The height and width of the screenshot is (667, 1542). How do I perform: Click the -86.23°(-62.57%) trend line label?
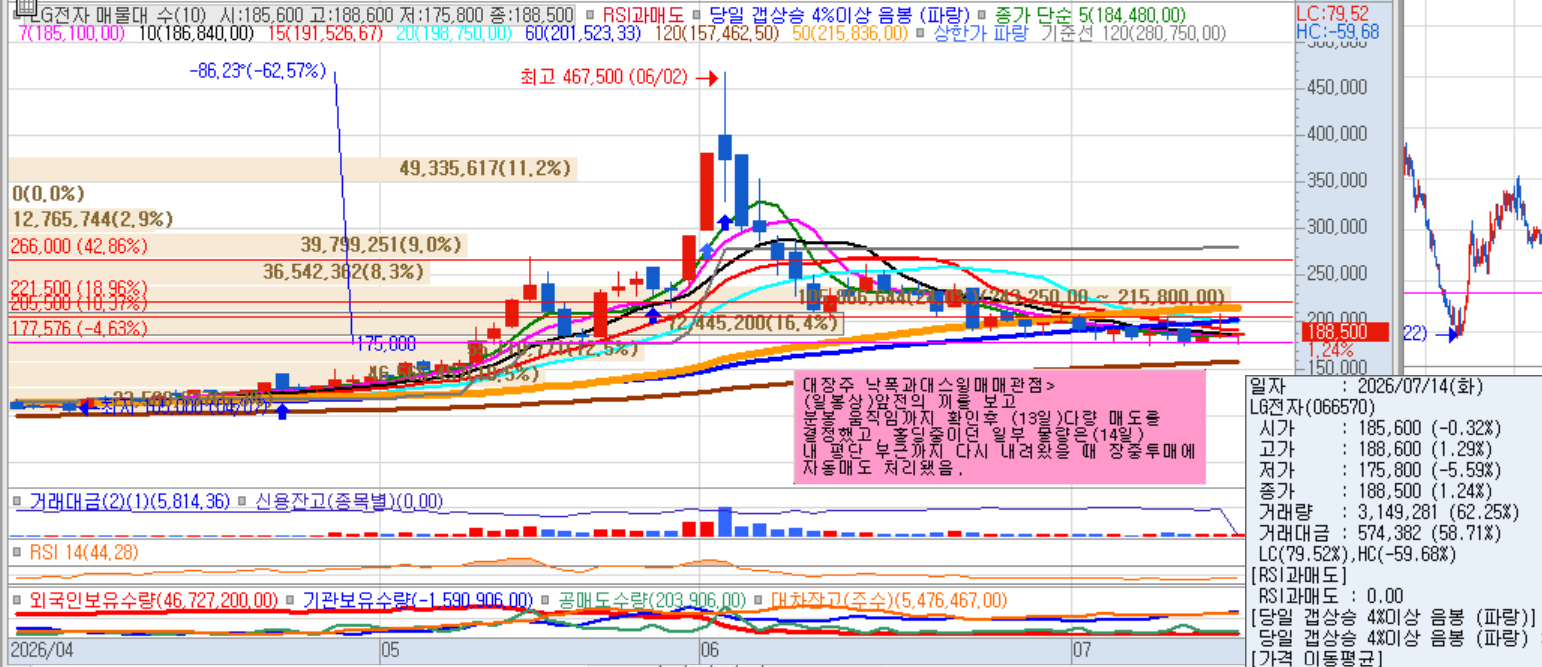(258, 71)
